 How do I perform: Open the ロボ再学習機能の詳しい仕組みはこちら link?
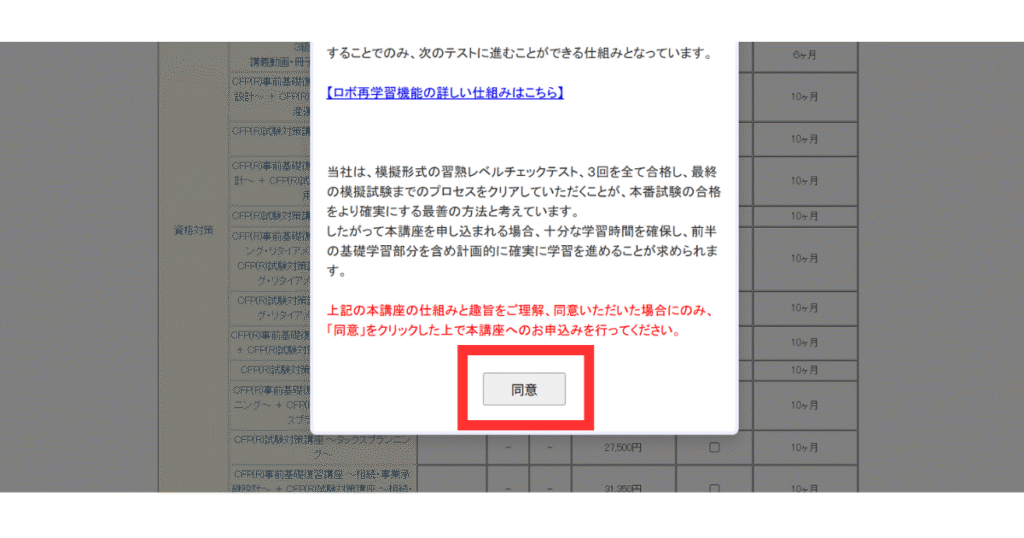[446, 93]
